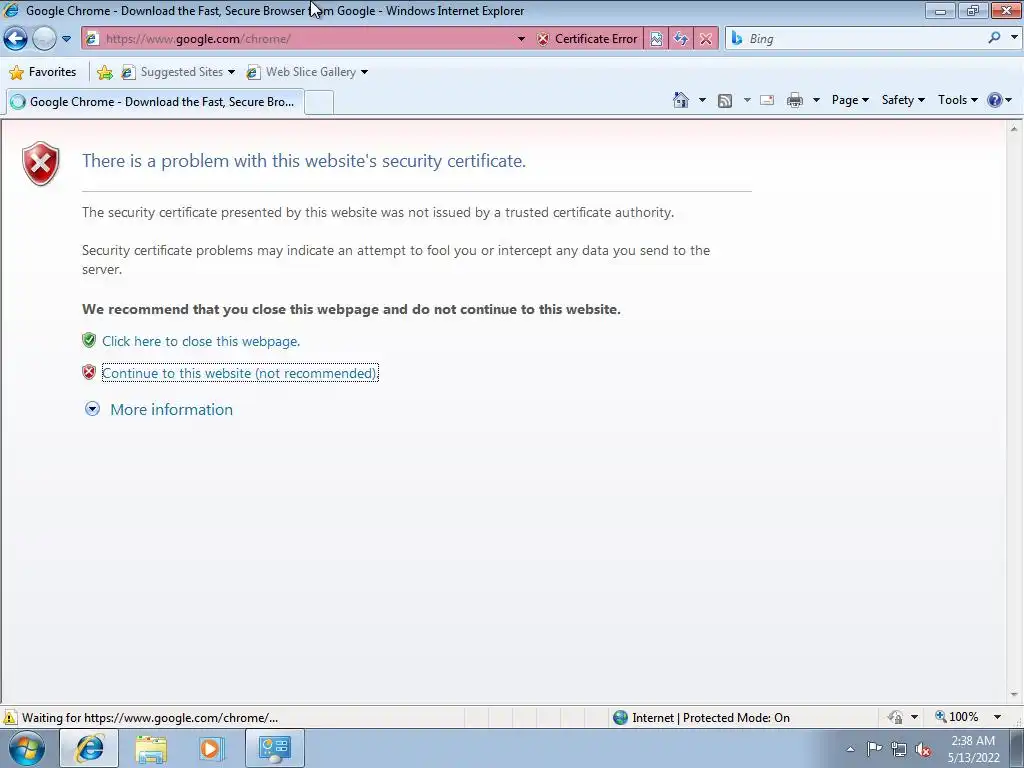
Task: Click muted volume speaker tray icon
Action: click(x=923, y=750)
